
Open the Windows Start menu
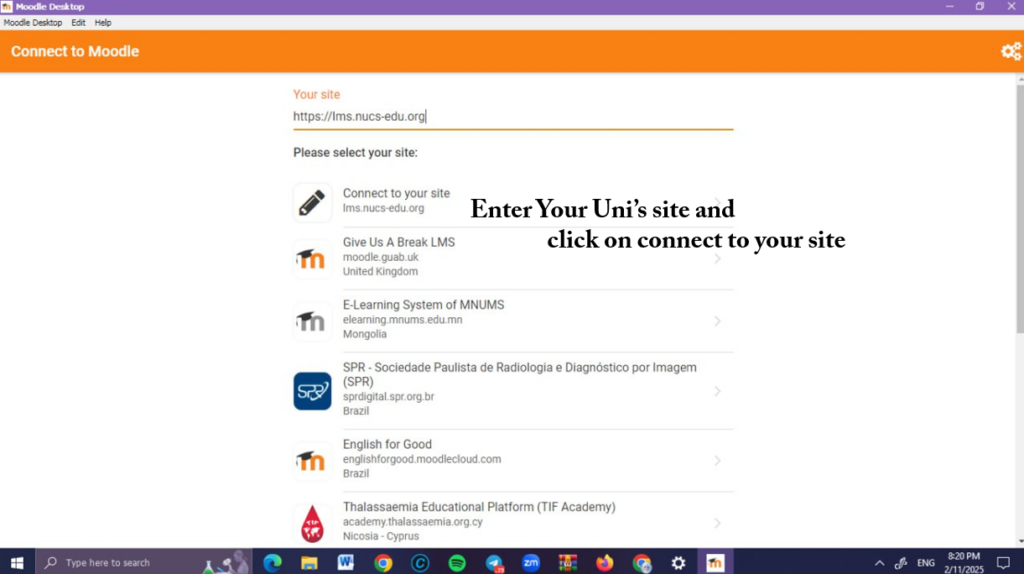[x=17, y=562]
